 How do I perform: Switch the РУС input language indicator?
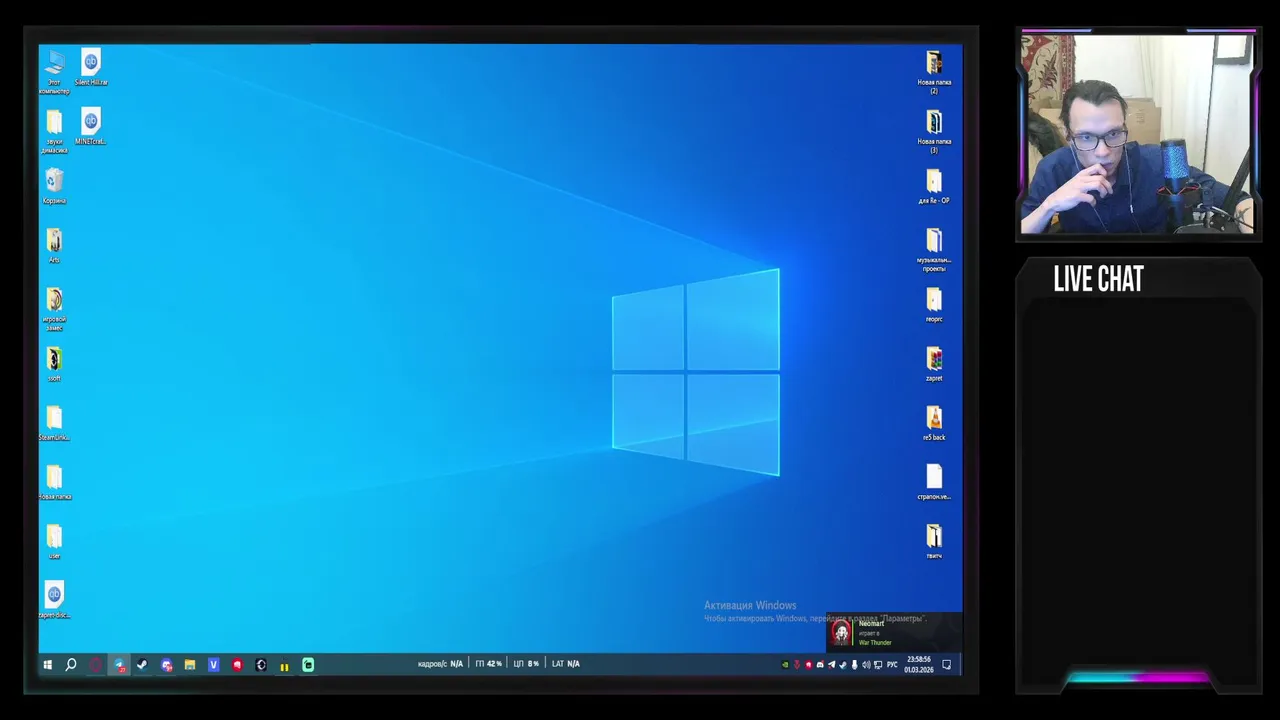pos(892,665)
